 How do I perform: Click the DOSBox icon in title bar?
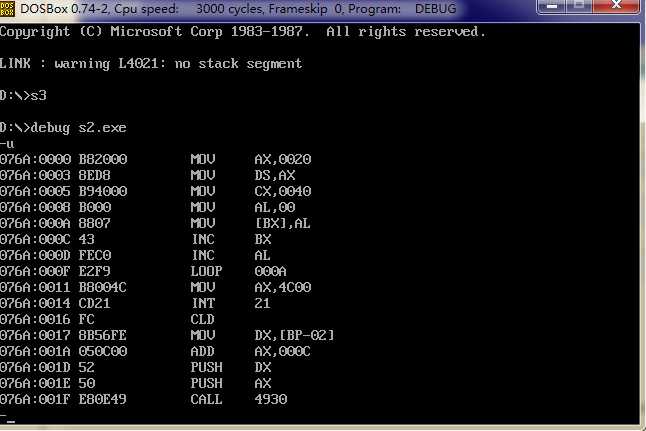coord(7,8)
